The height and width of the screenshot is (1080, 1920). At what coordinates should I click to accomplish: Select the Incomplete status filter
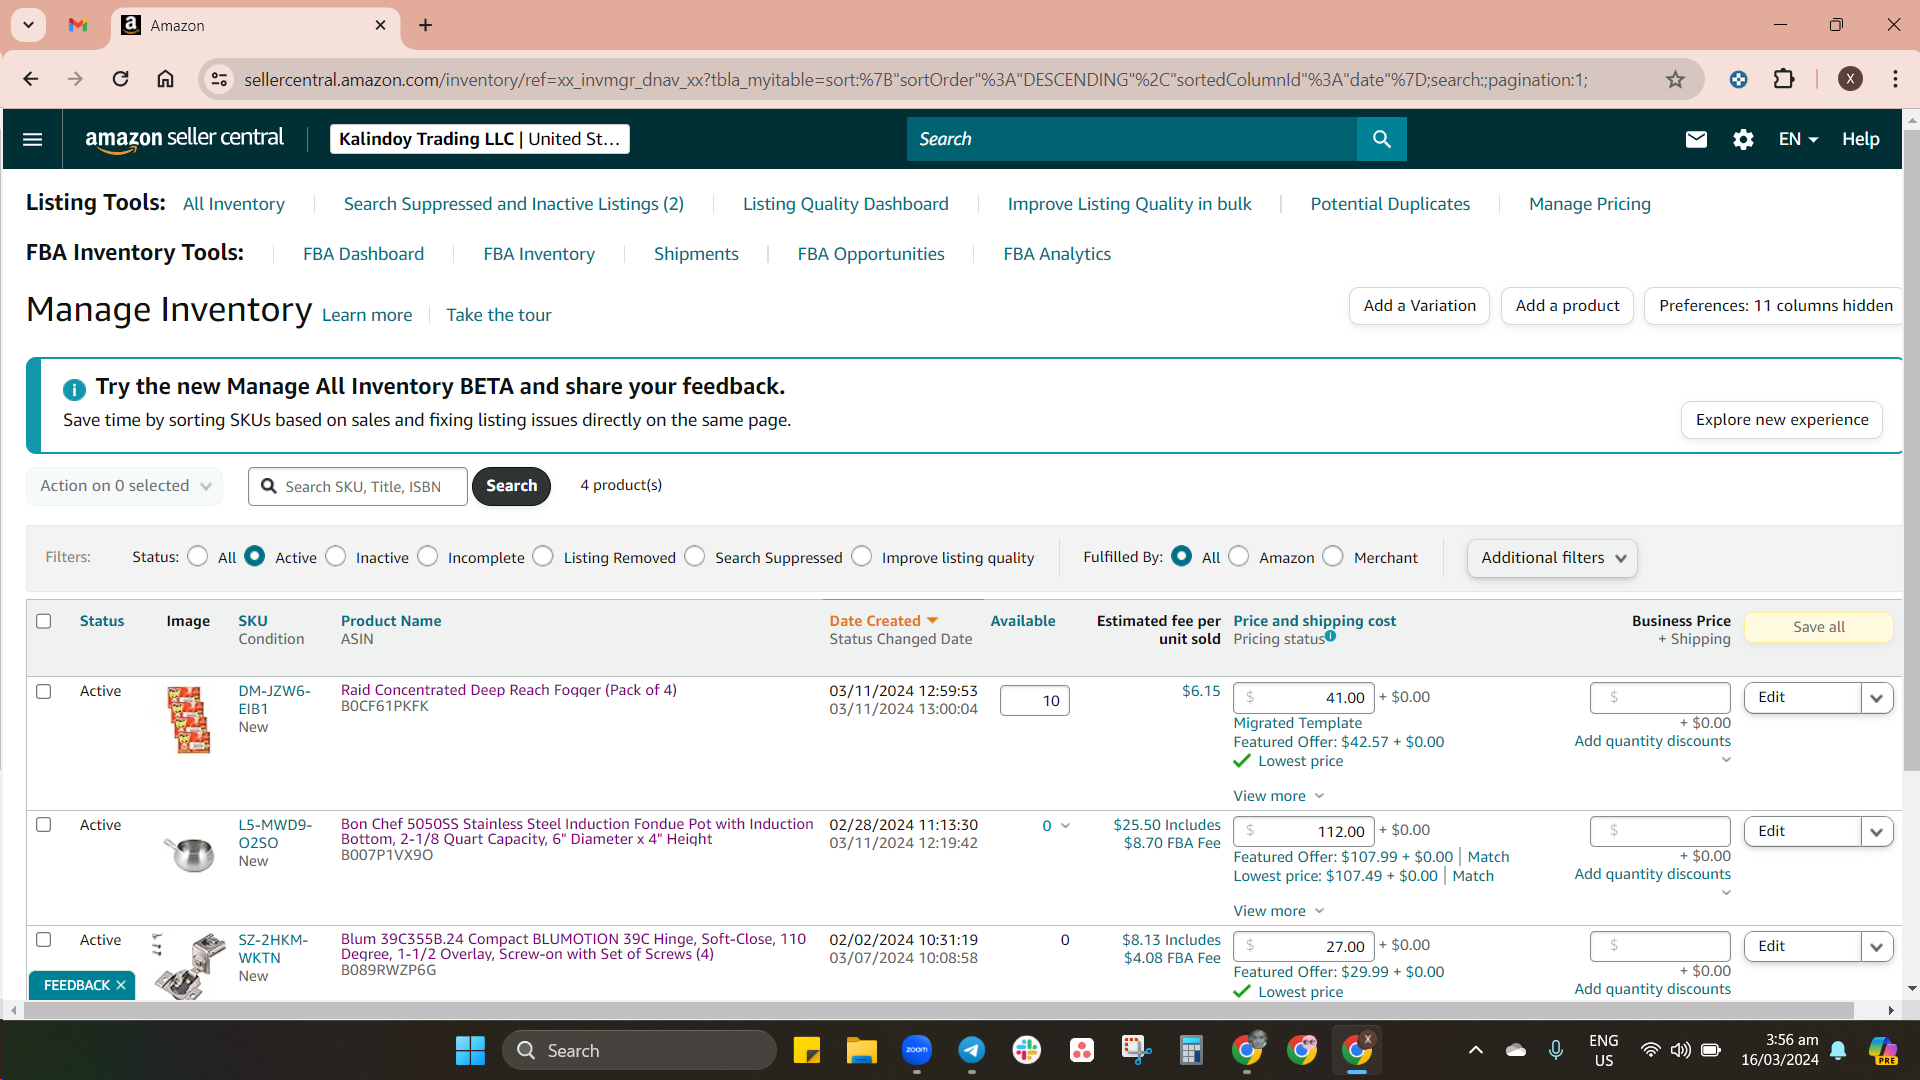pyautogui.click(x=428, y=556)
